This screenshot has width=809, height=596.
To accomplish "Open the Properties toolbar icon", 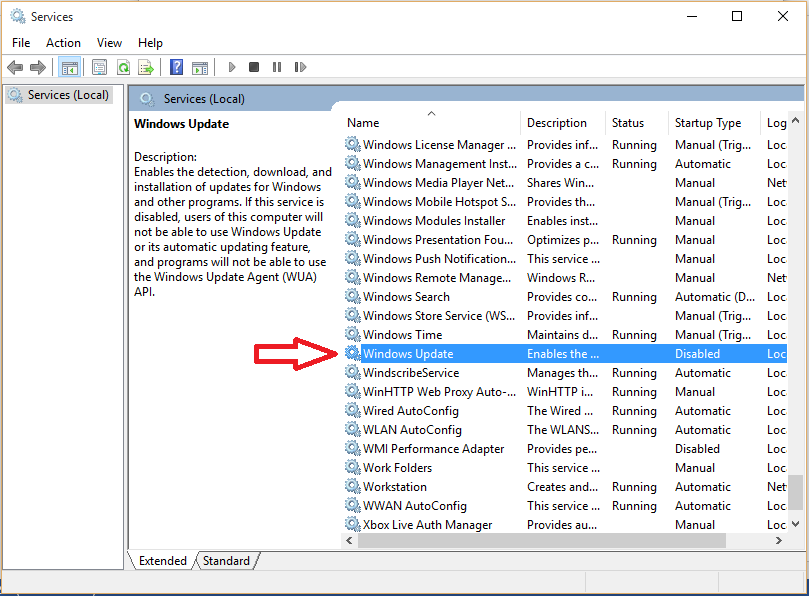I will pyautogui.click(x=99, y=67).
